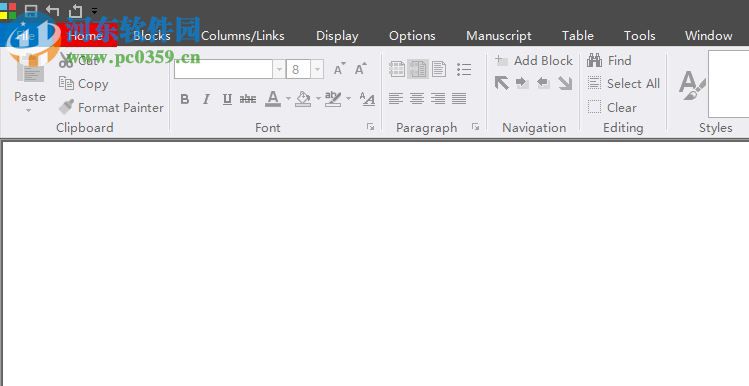This screenshot has width=749, height=386.
Task: Click the Shrink Font icon
Action: click(339, 69)
